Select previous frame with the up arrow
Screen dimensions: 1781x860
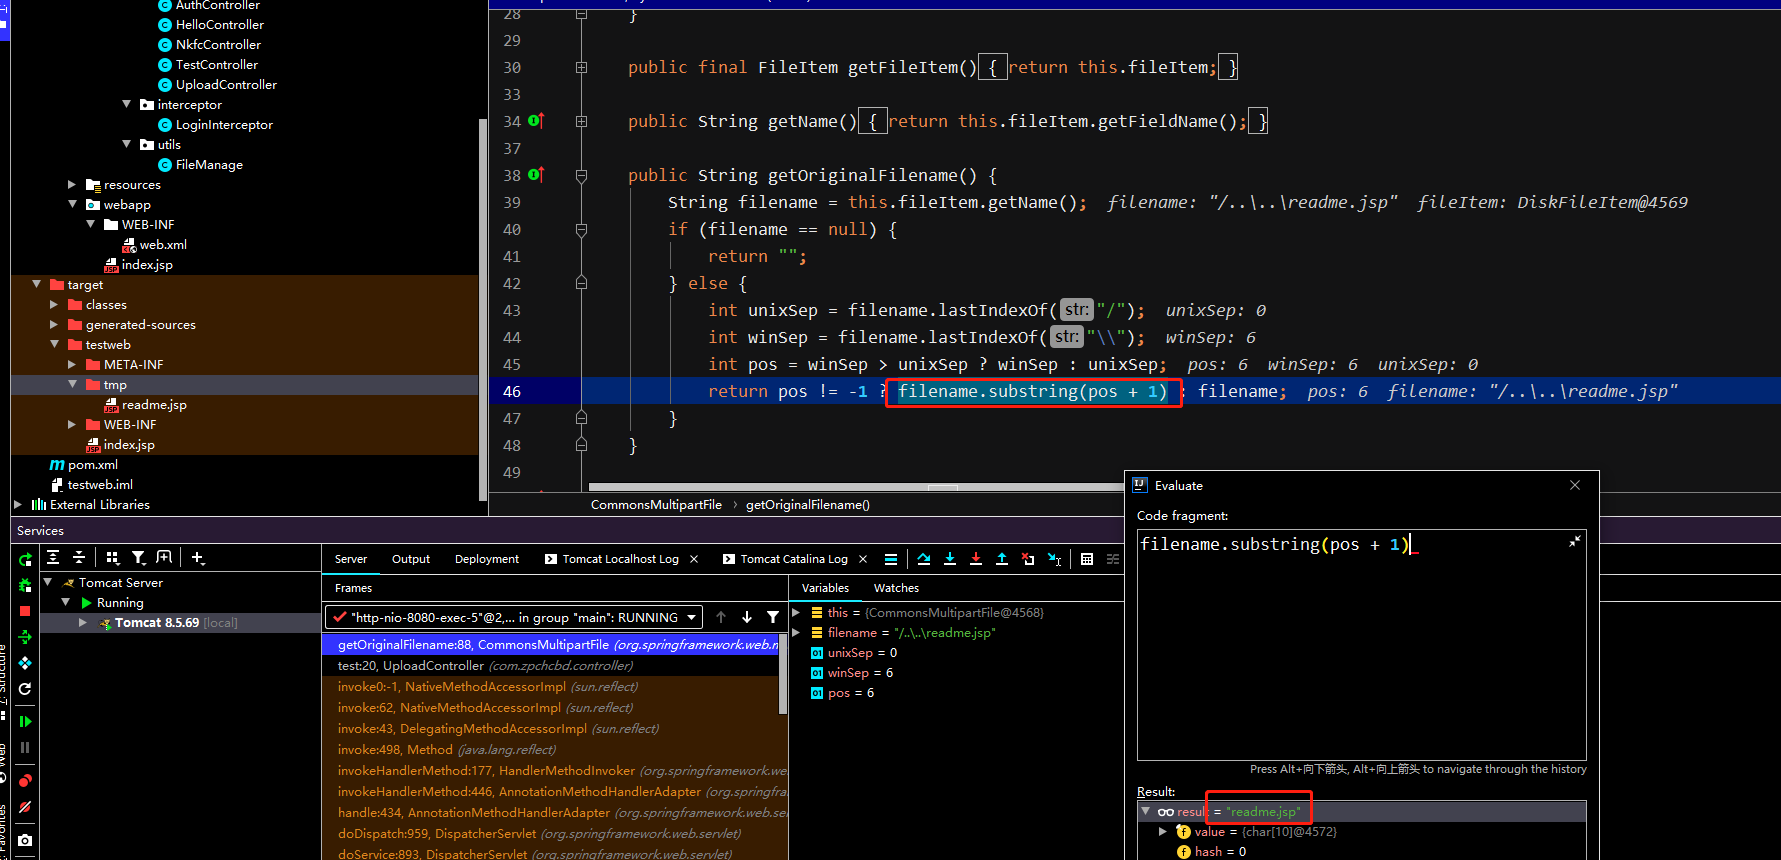tap(721, 617)
